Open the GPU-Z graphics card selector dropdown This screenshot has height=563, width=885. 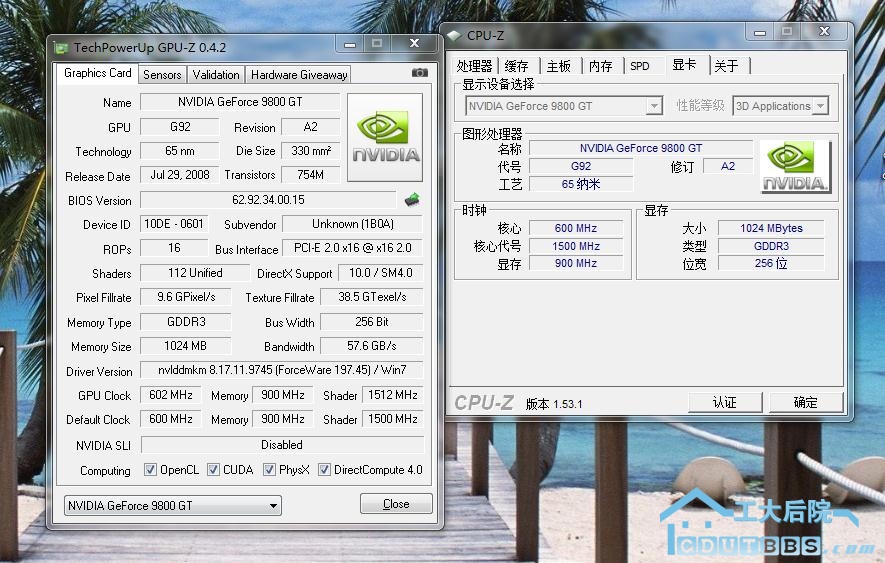click(x=173, y=505)
